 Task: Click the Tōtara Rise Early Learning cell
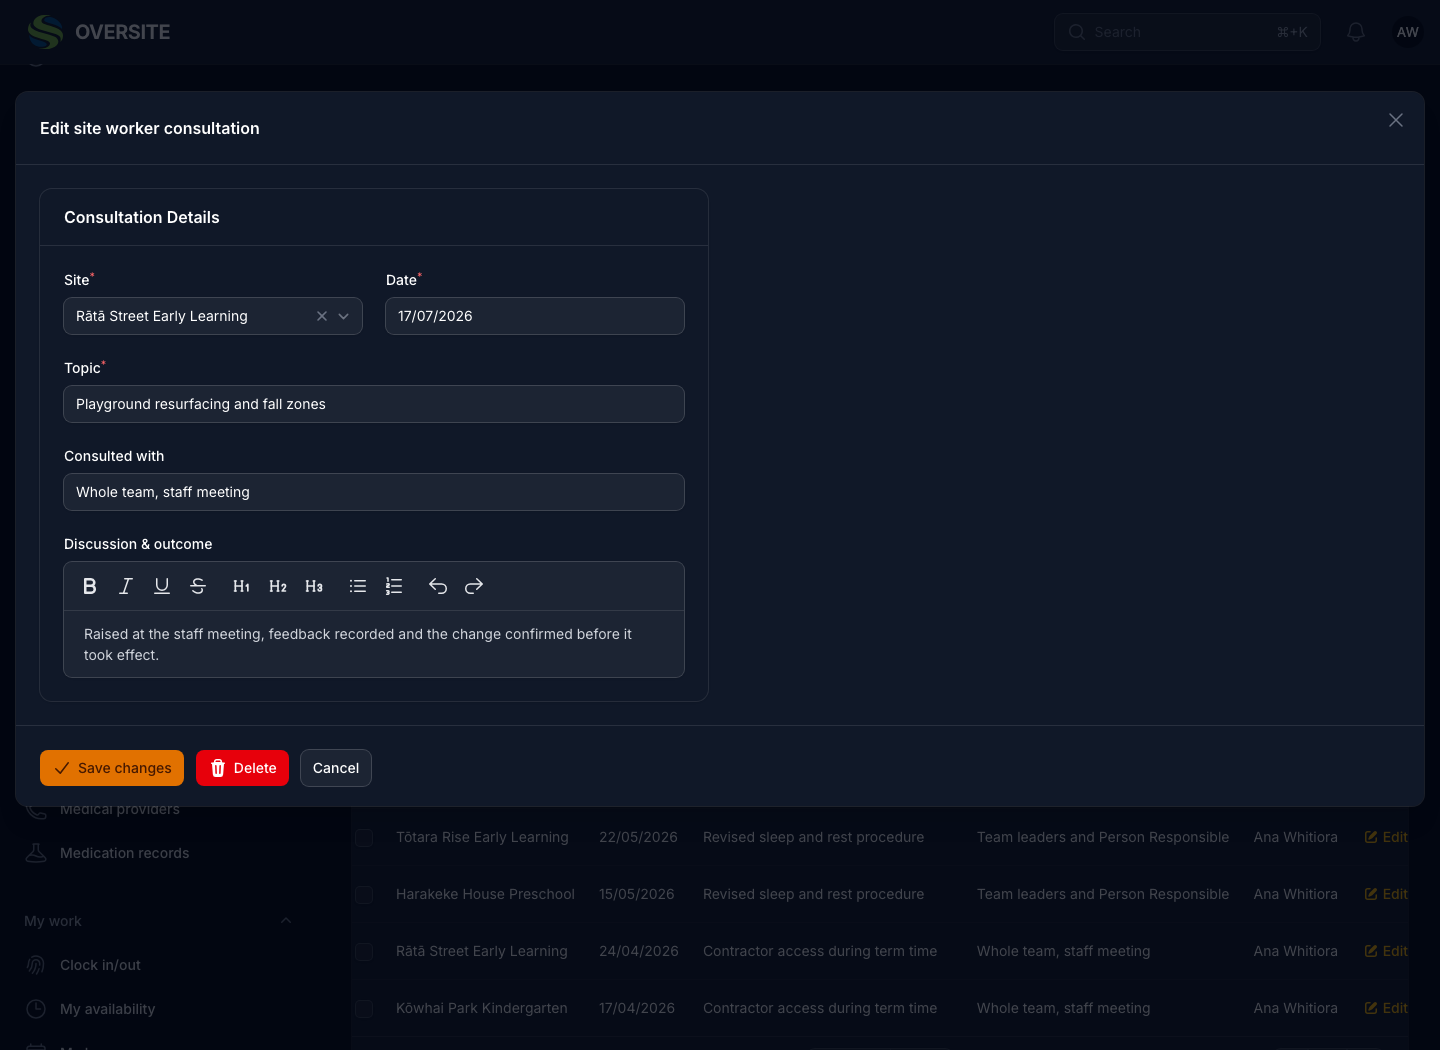(x=482, y=837)
